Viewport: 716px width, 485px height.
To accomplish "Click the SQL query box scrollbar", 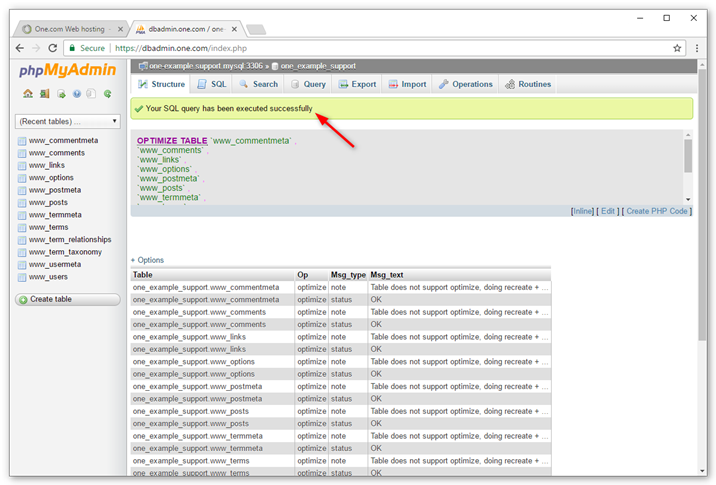I will pyautogui.click(x=688, y=157).
